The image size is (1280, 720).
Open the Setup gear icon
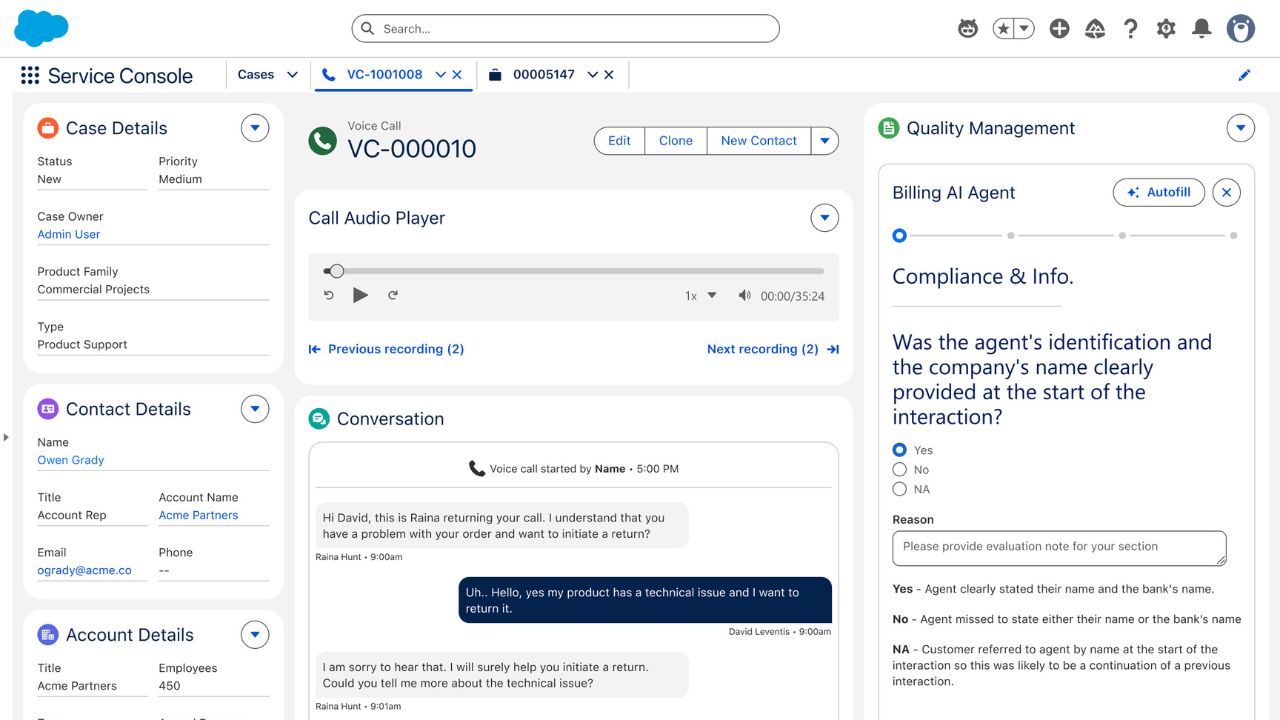coord(1166,29)
